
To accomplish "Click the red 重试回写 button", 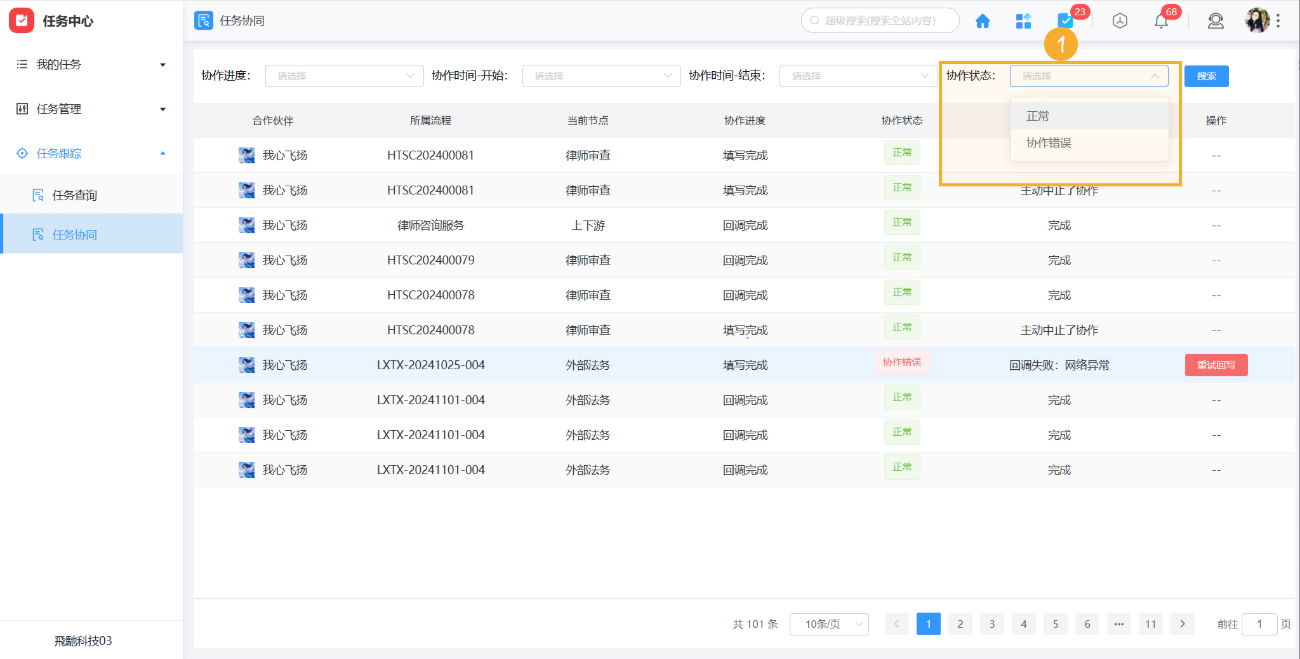I will coord(1216,365).
